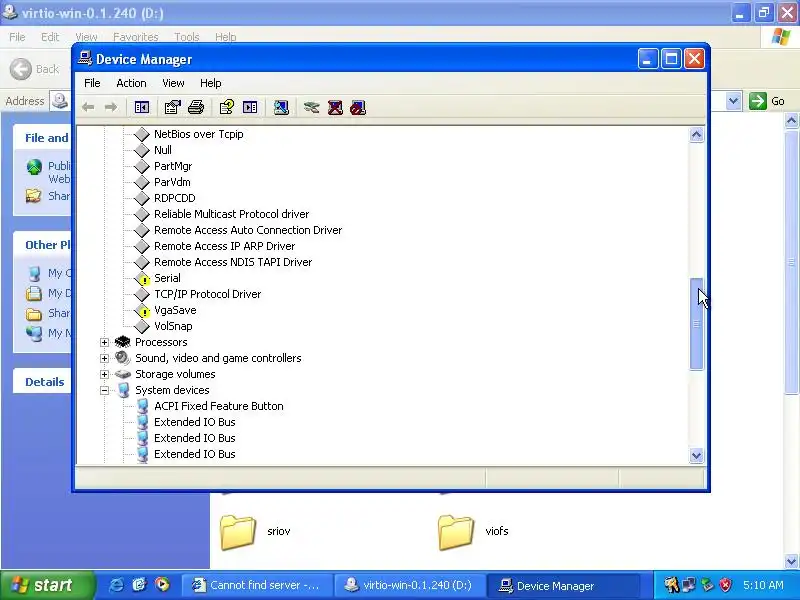Click the Forward arrow in Device Manager toolbar
Viewport: 800px width, 600px height.
[111, 107]
